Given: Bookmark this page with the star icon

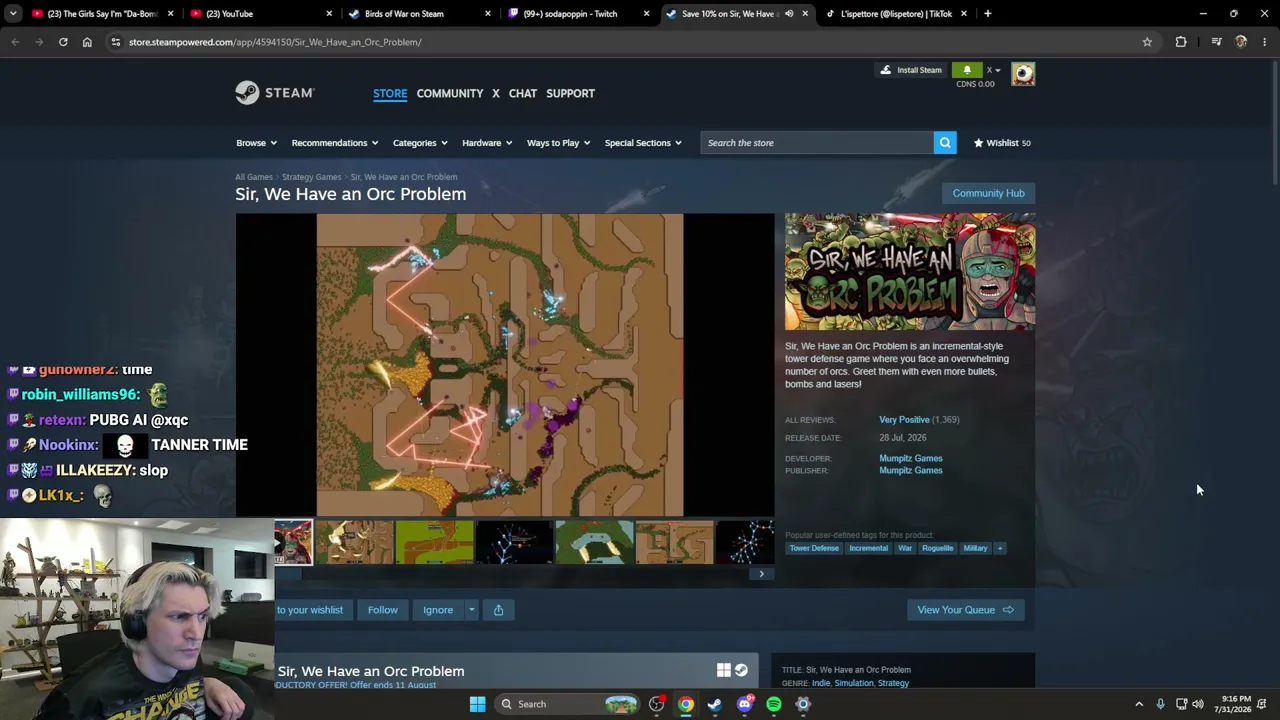Looking at the screenshot, I should (1147, 42).
